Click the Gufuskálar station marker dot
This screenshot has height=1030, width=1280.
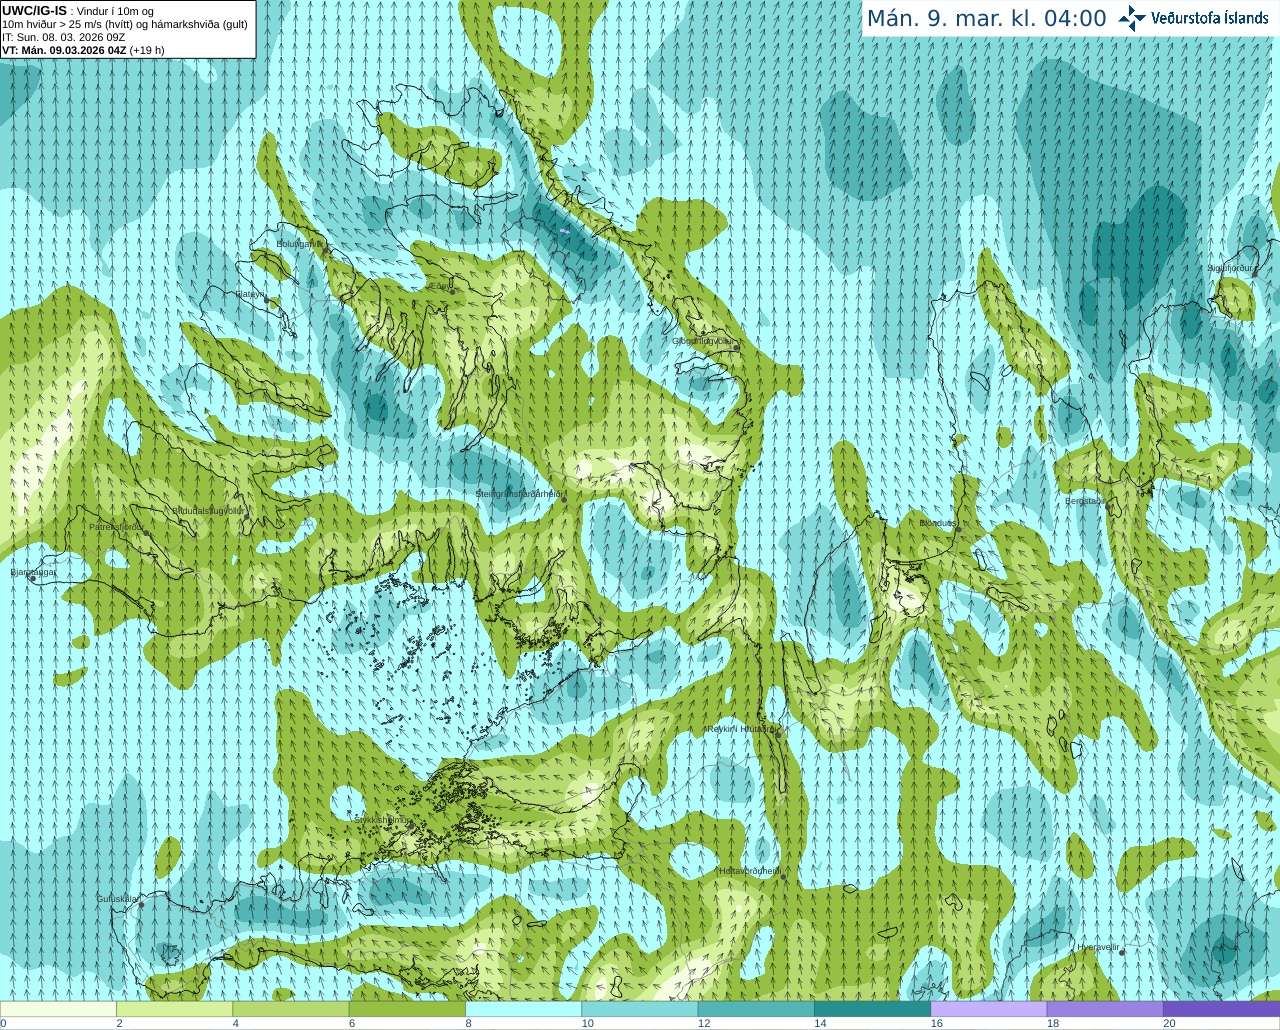point(141,905)
